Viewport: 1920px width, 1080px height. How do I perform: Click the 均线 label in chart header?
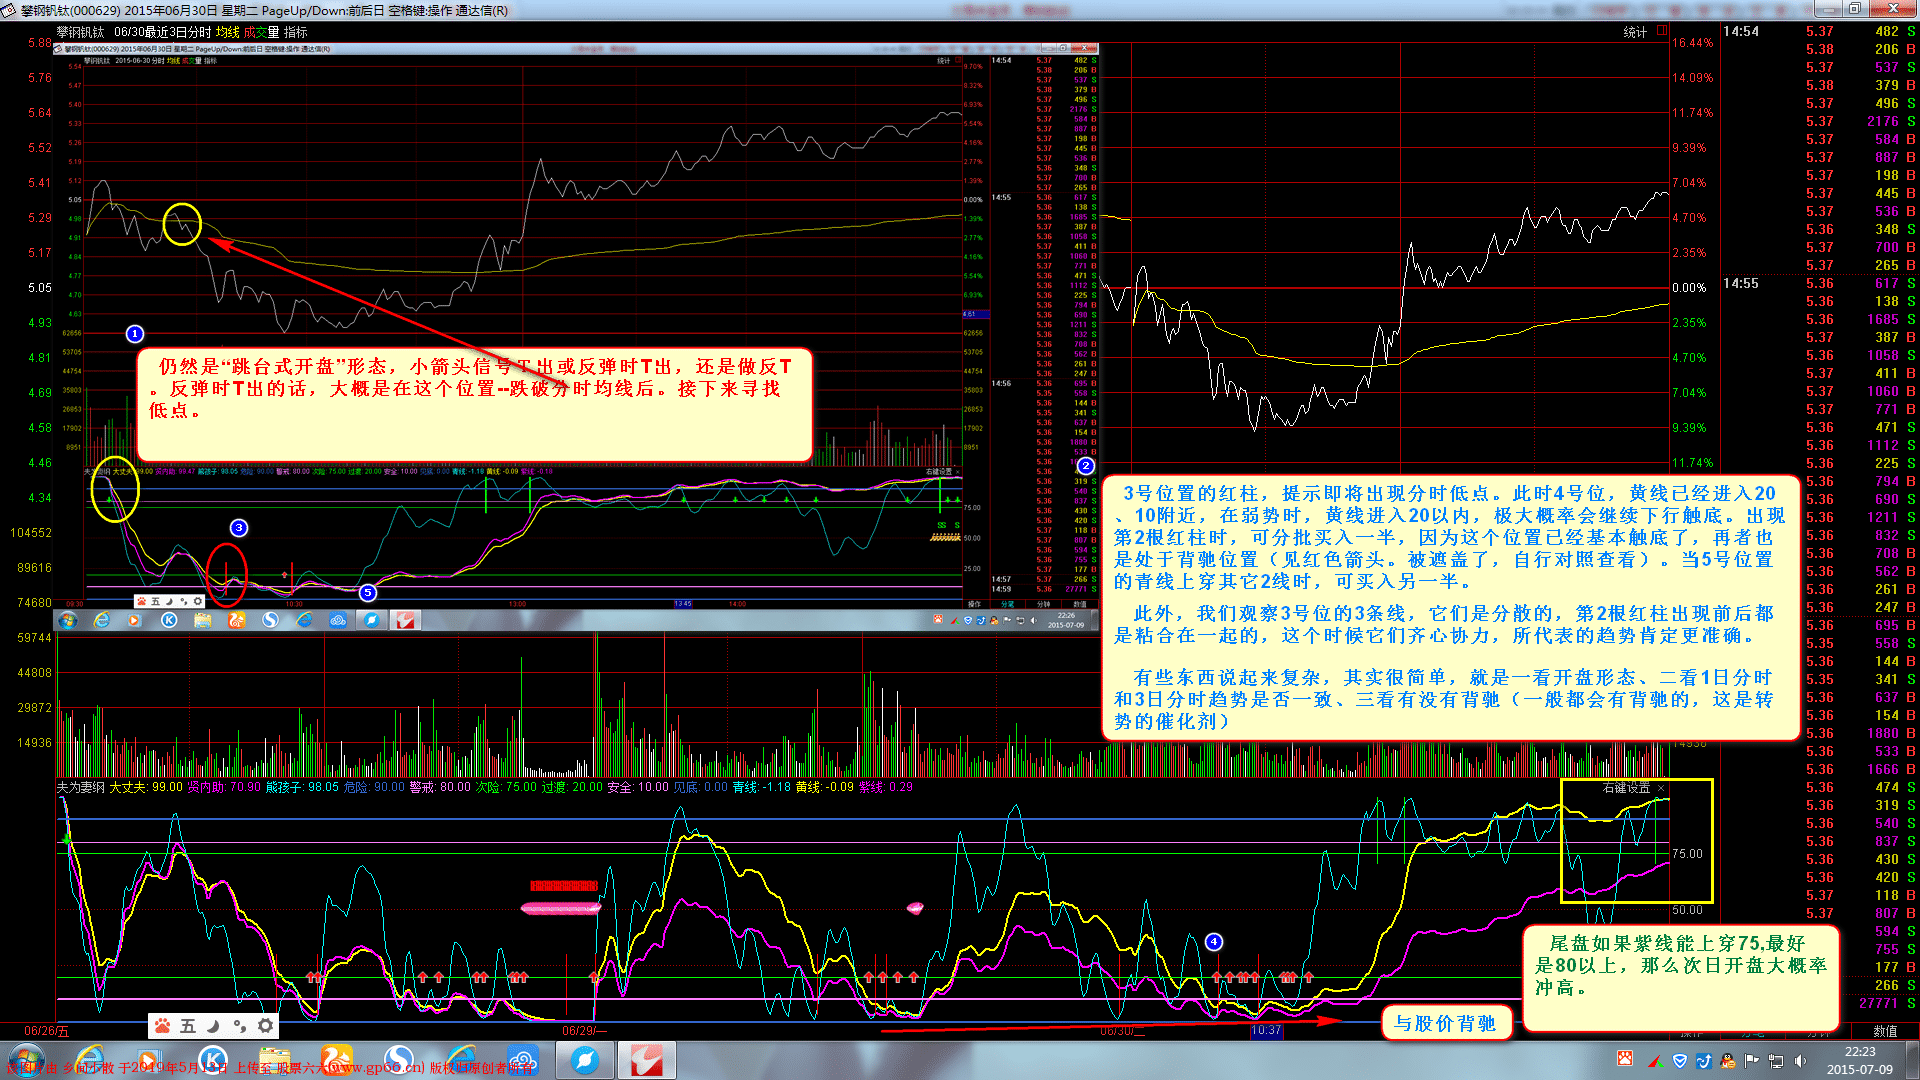228,32
